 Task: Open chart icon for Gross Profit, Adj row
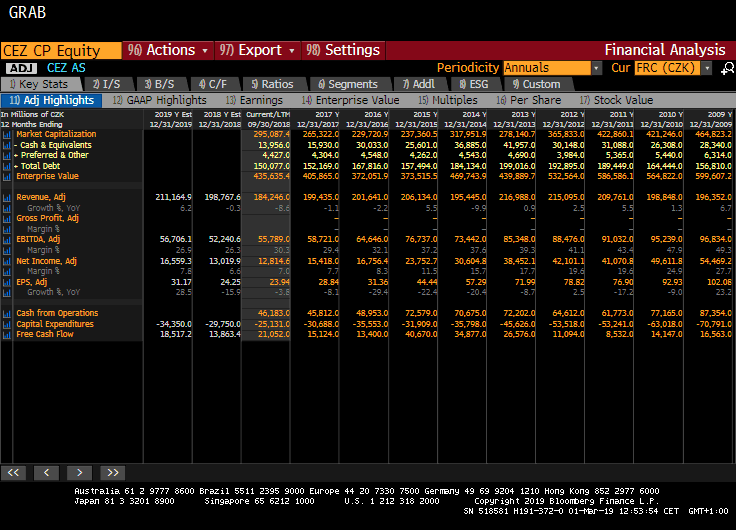(7, 219)
